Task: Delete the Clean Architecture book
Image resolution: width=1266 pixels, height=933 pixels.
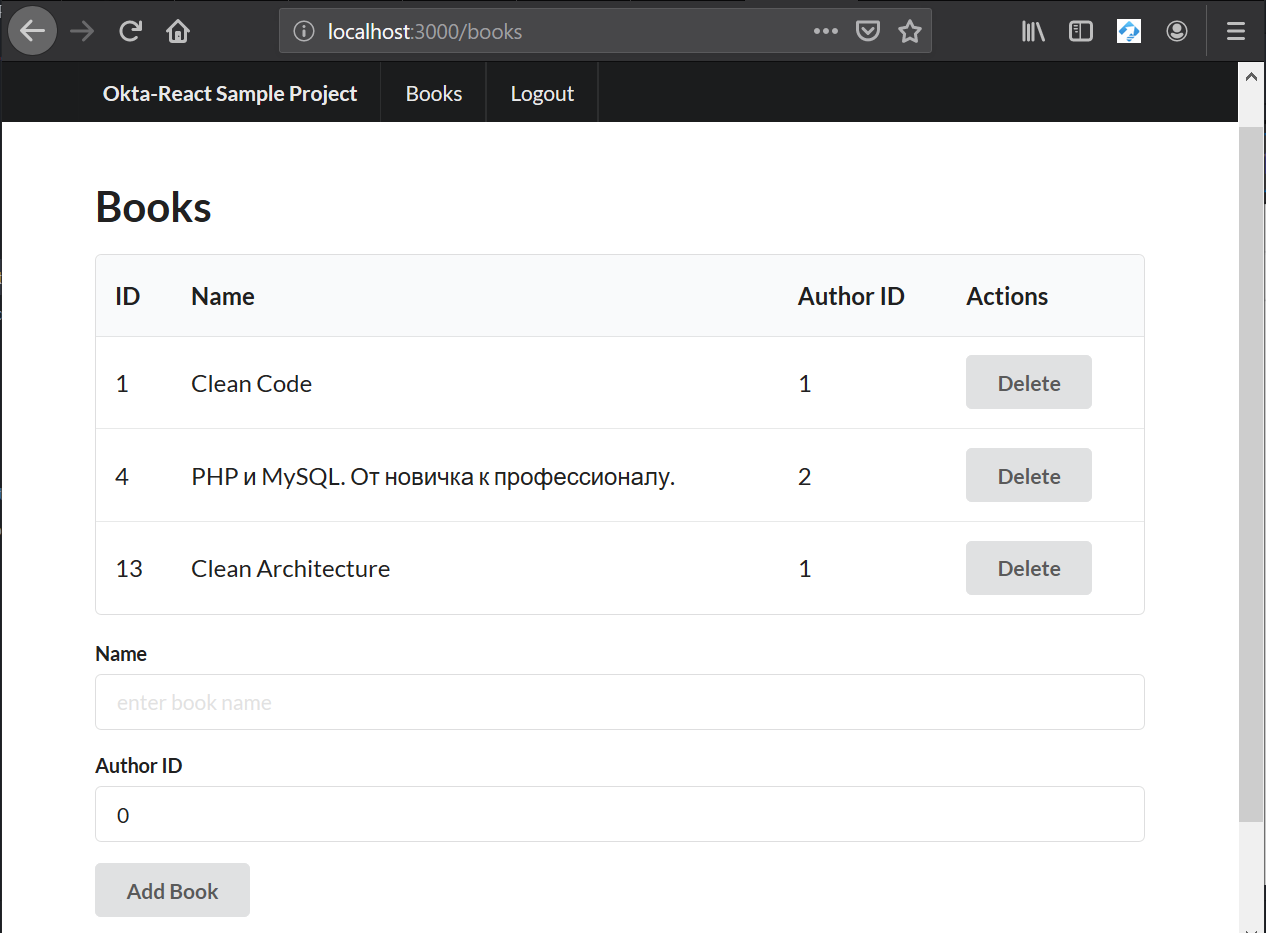Action: [1028, 568]
